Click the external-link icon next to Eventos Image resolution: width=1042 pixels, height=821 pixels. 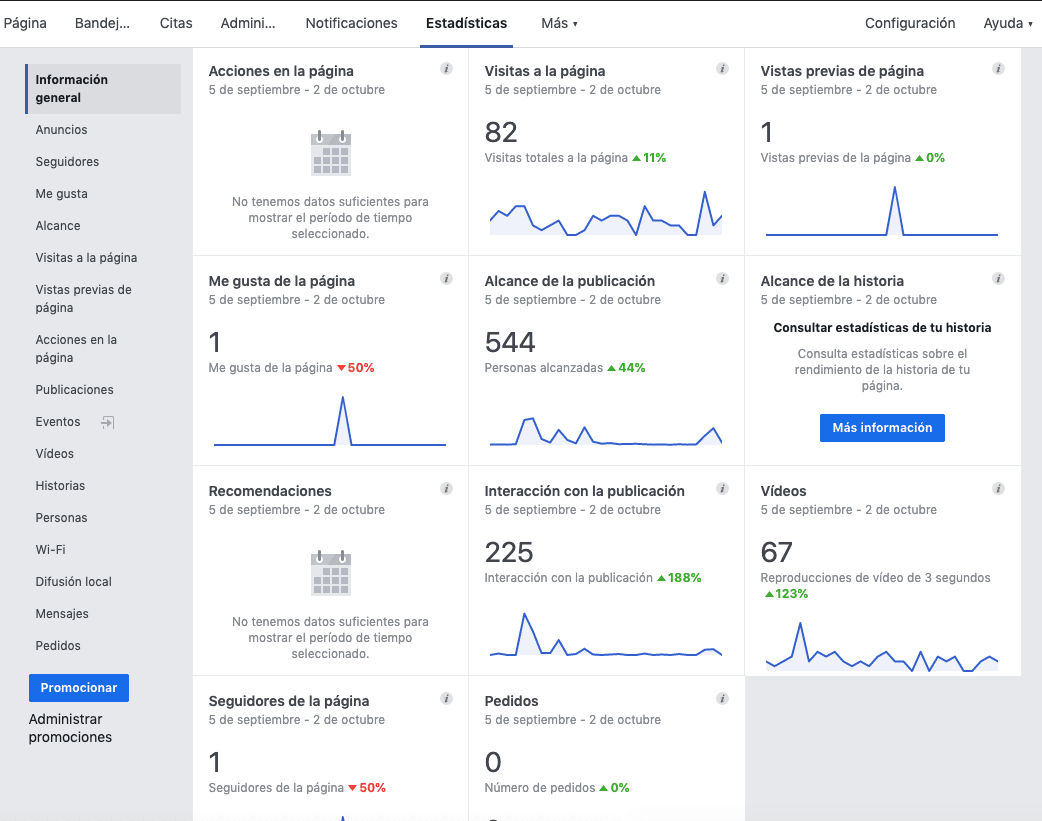coord(107,422)
